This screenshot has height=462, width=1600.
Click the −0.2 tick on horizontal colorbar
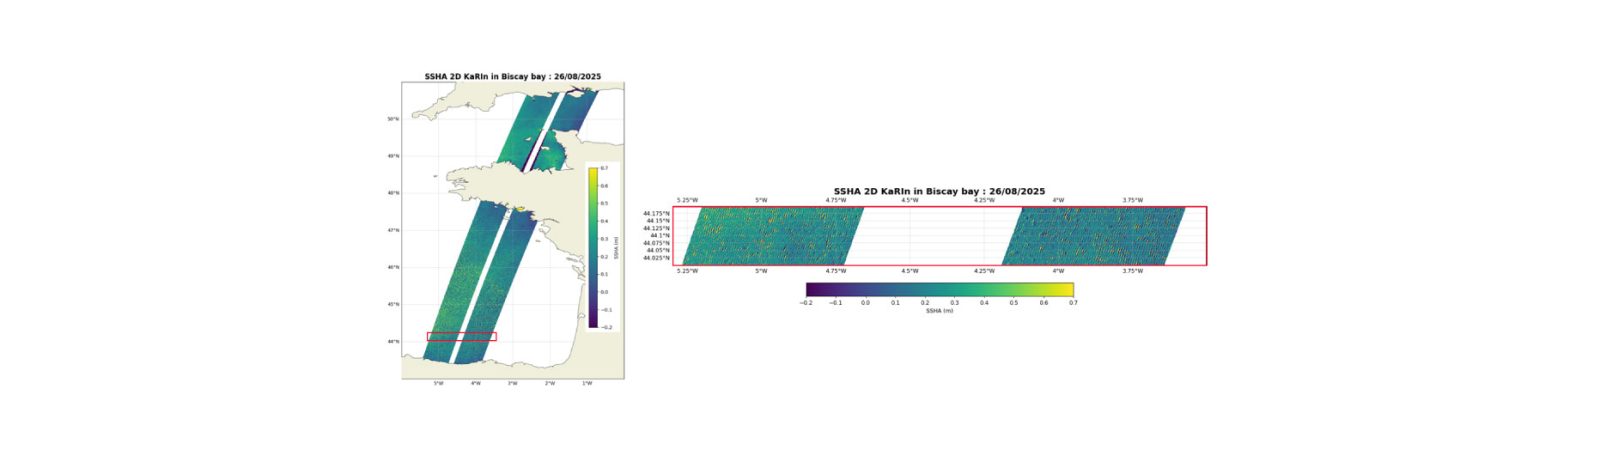click(x=807, y=302)
